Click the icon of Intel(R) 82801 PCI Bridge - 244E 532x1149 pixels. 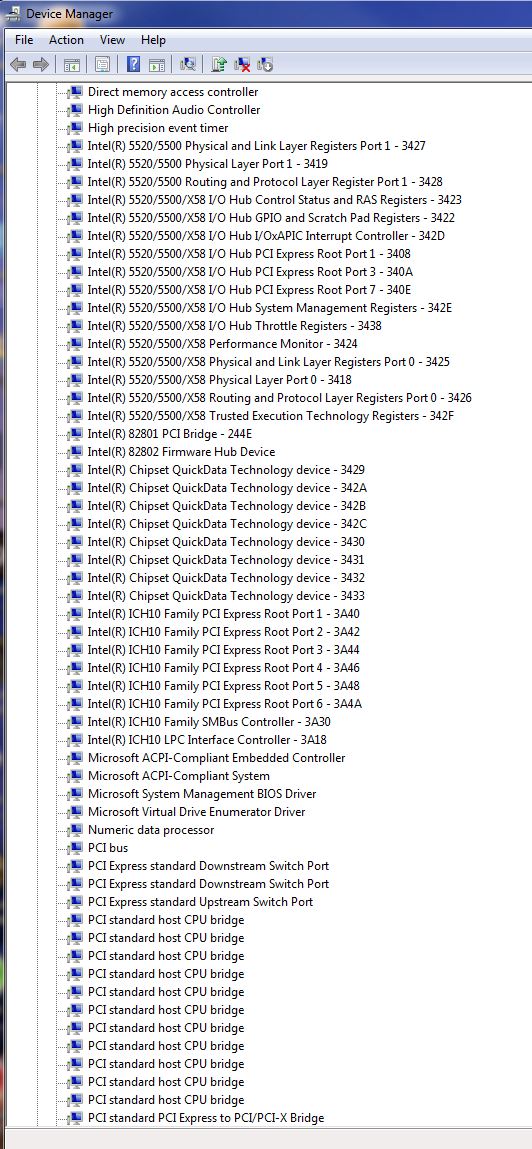75,434
